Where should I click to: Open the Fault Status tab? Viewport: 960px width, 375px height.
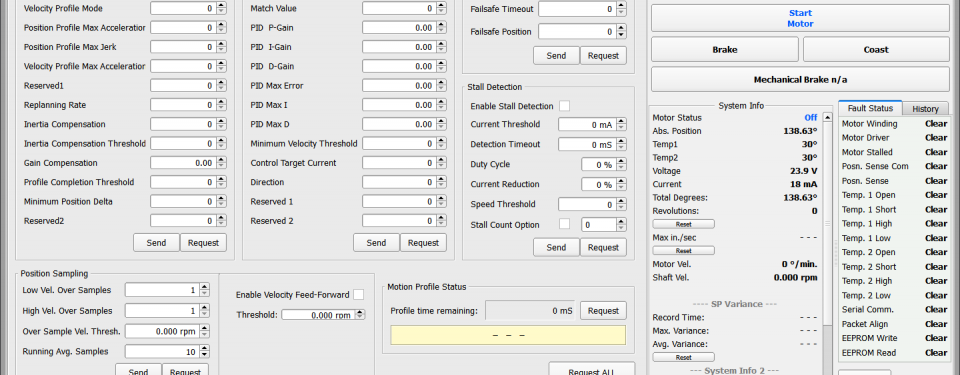click(870, 108)
